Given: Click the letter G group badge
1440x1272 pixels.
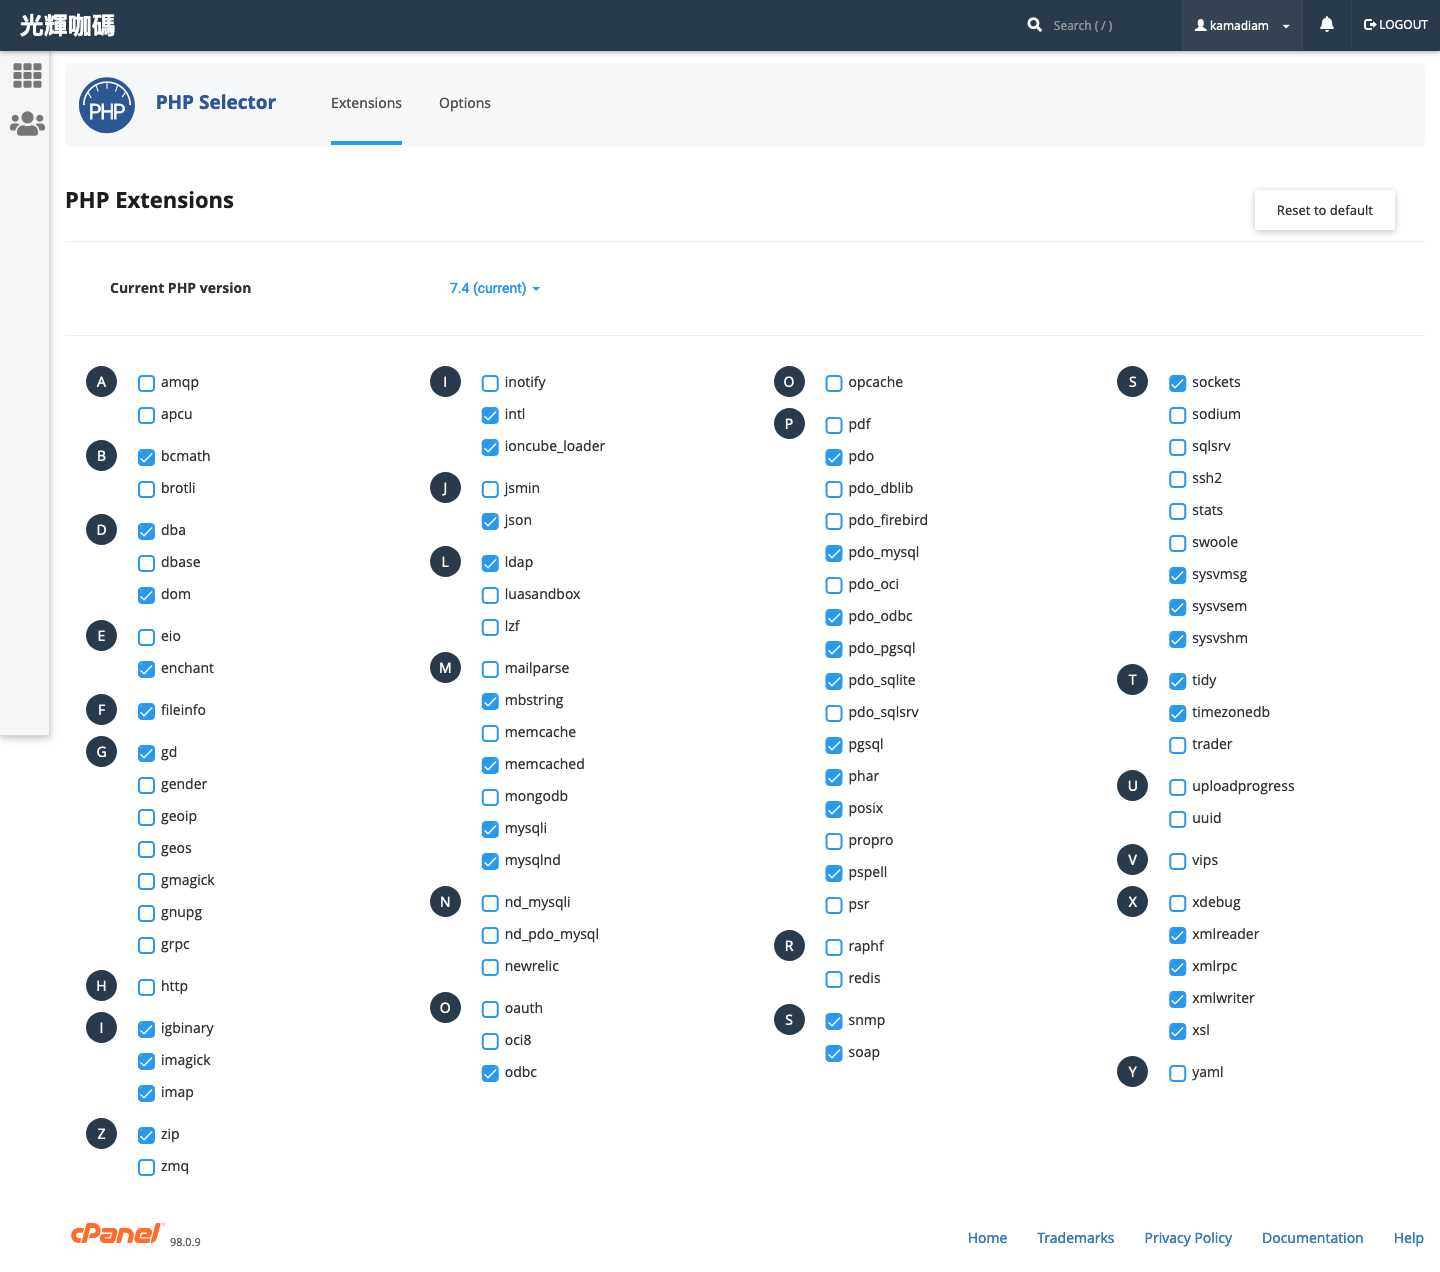Looking at the screenshot, I should [101, 751].
